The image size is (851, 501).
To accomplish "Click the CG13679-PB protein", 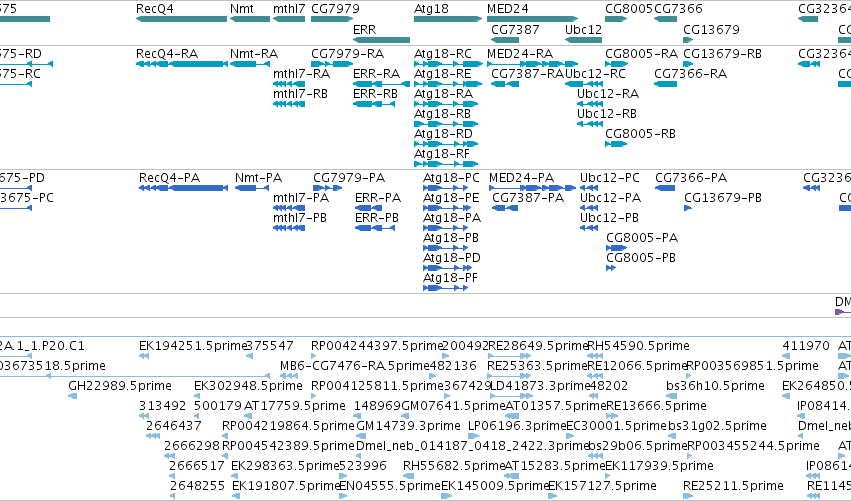I will 688,208.
